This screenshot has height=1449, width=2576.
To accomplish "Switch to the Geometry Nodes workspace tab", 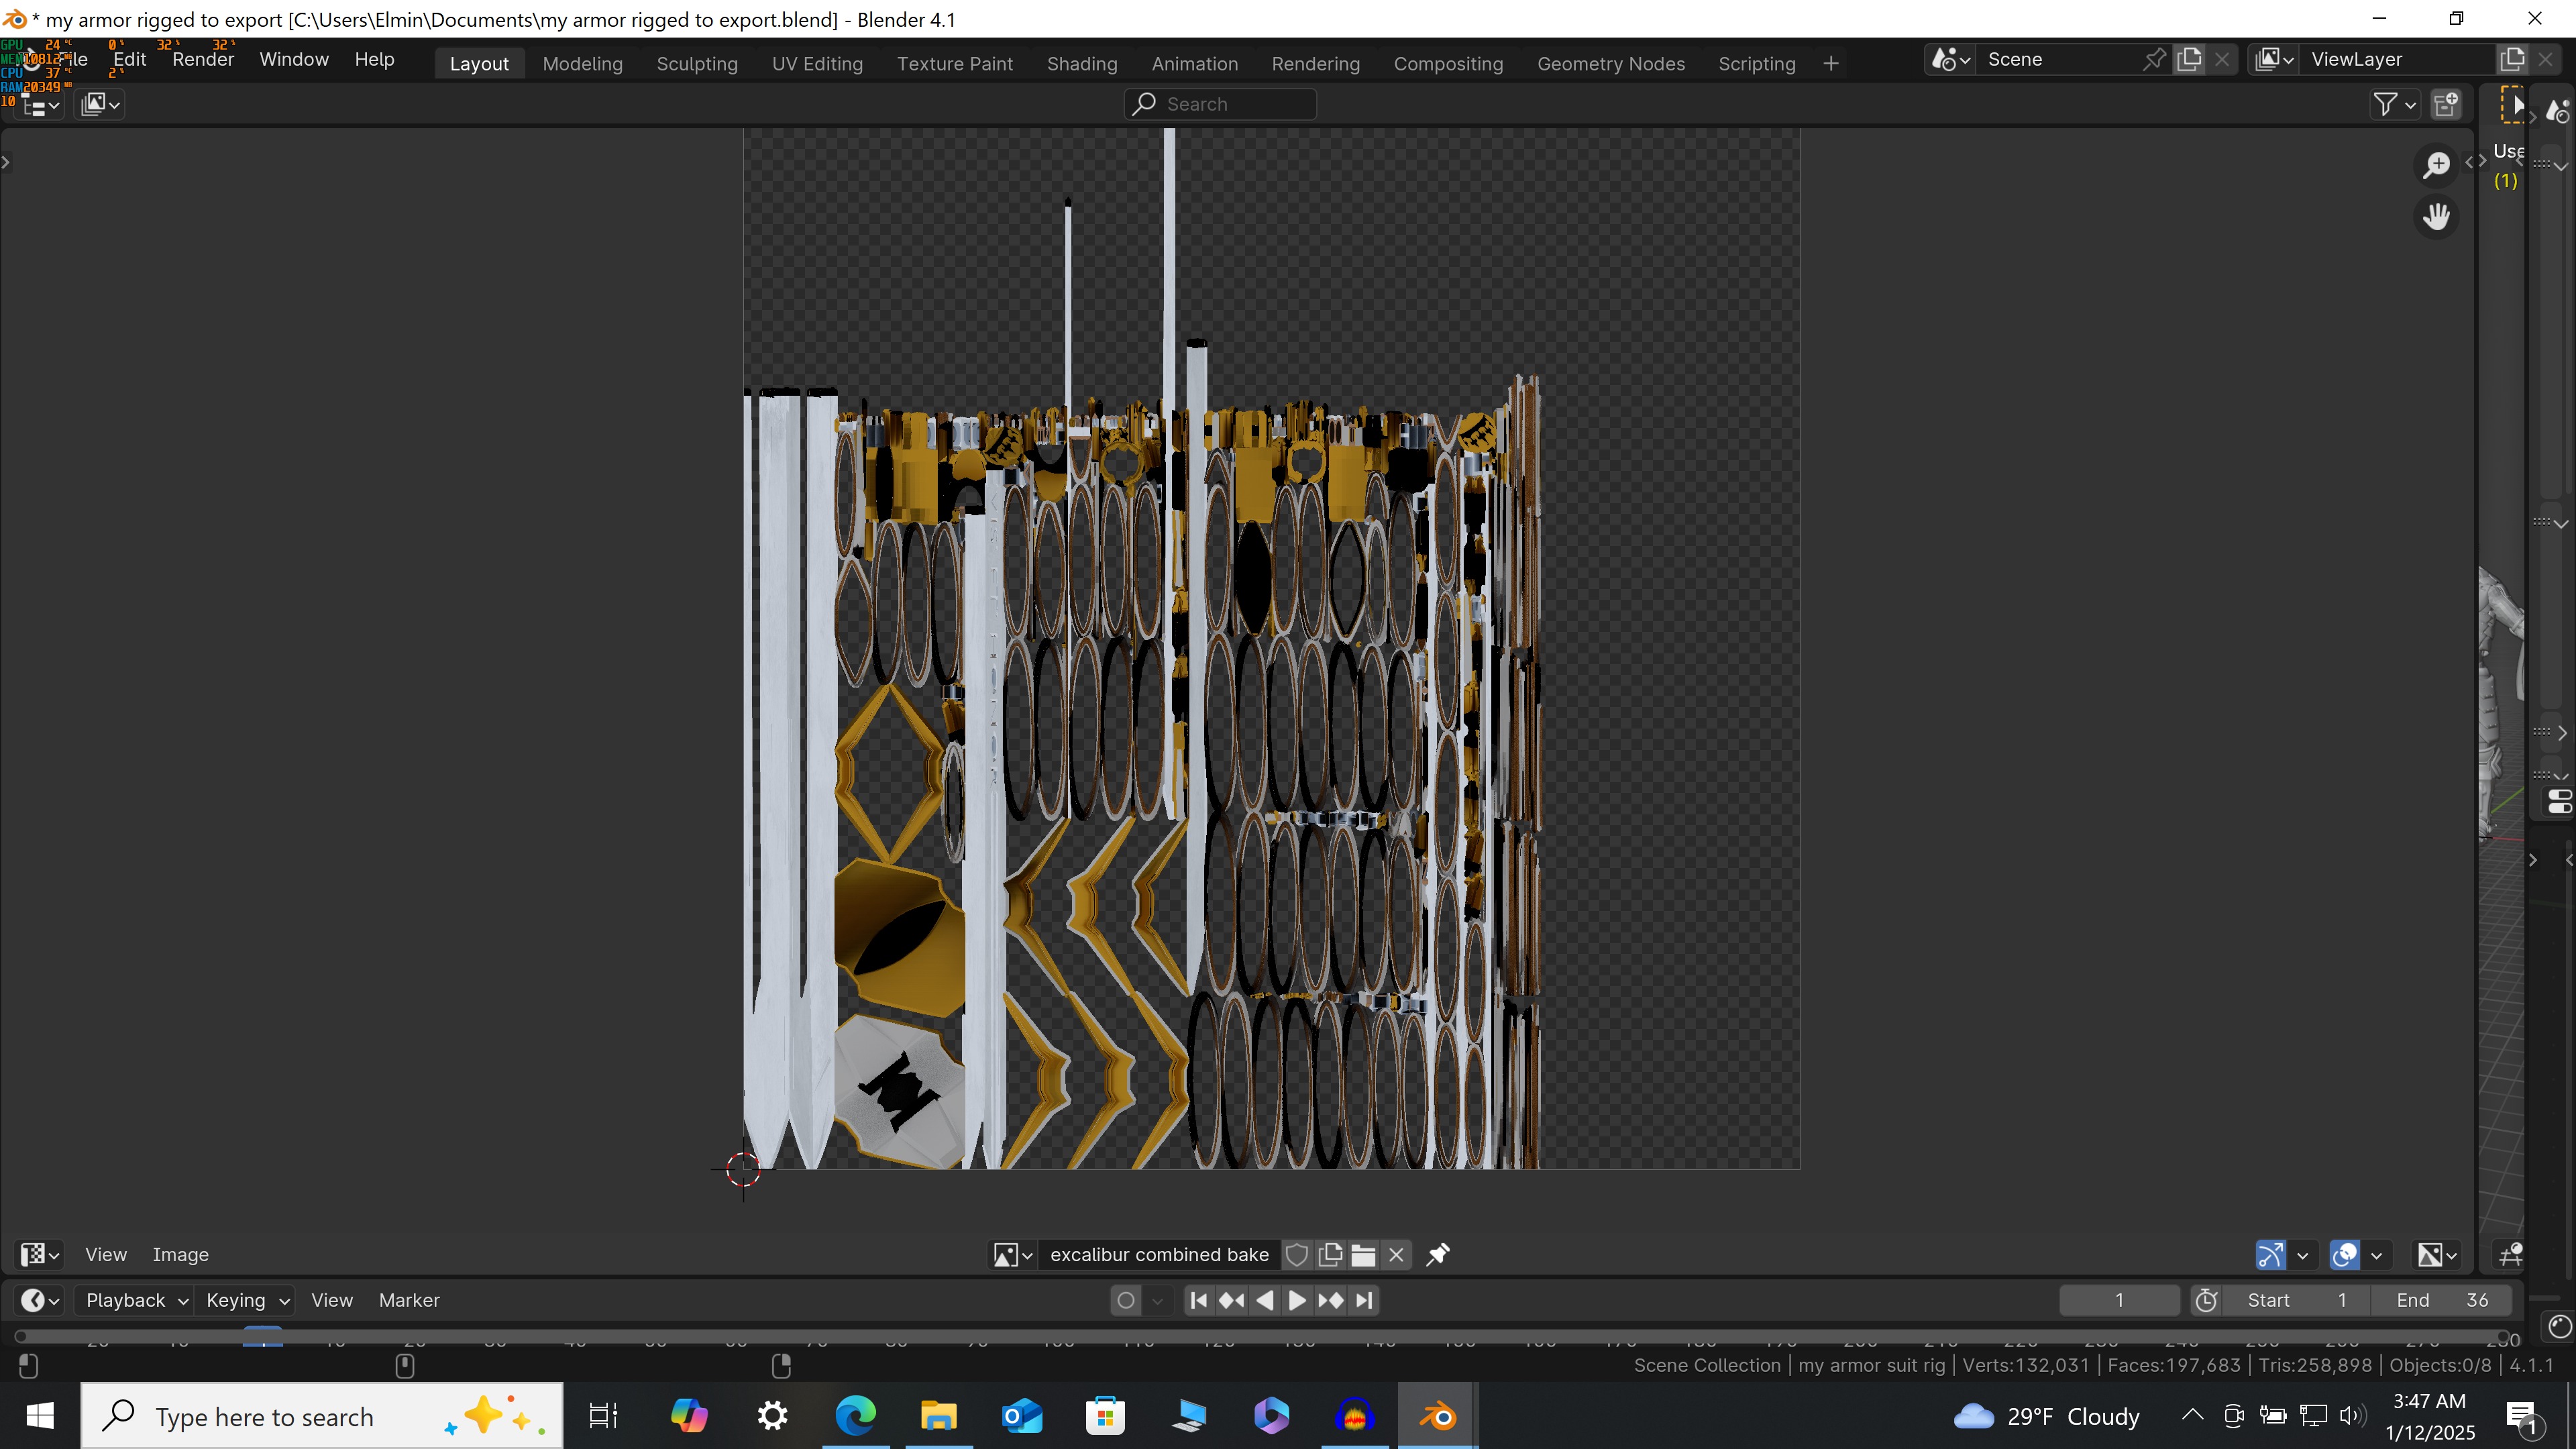I will [1610, 63].
